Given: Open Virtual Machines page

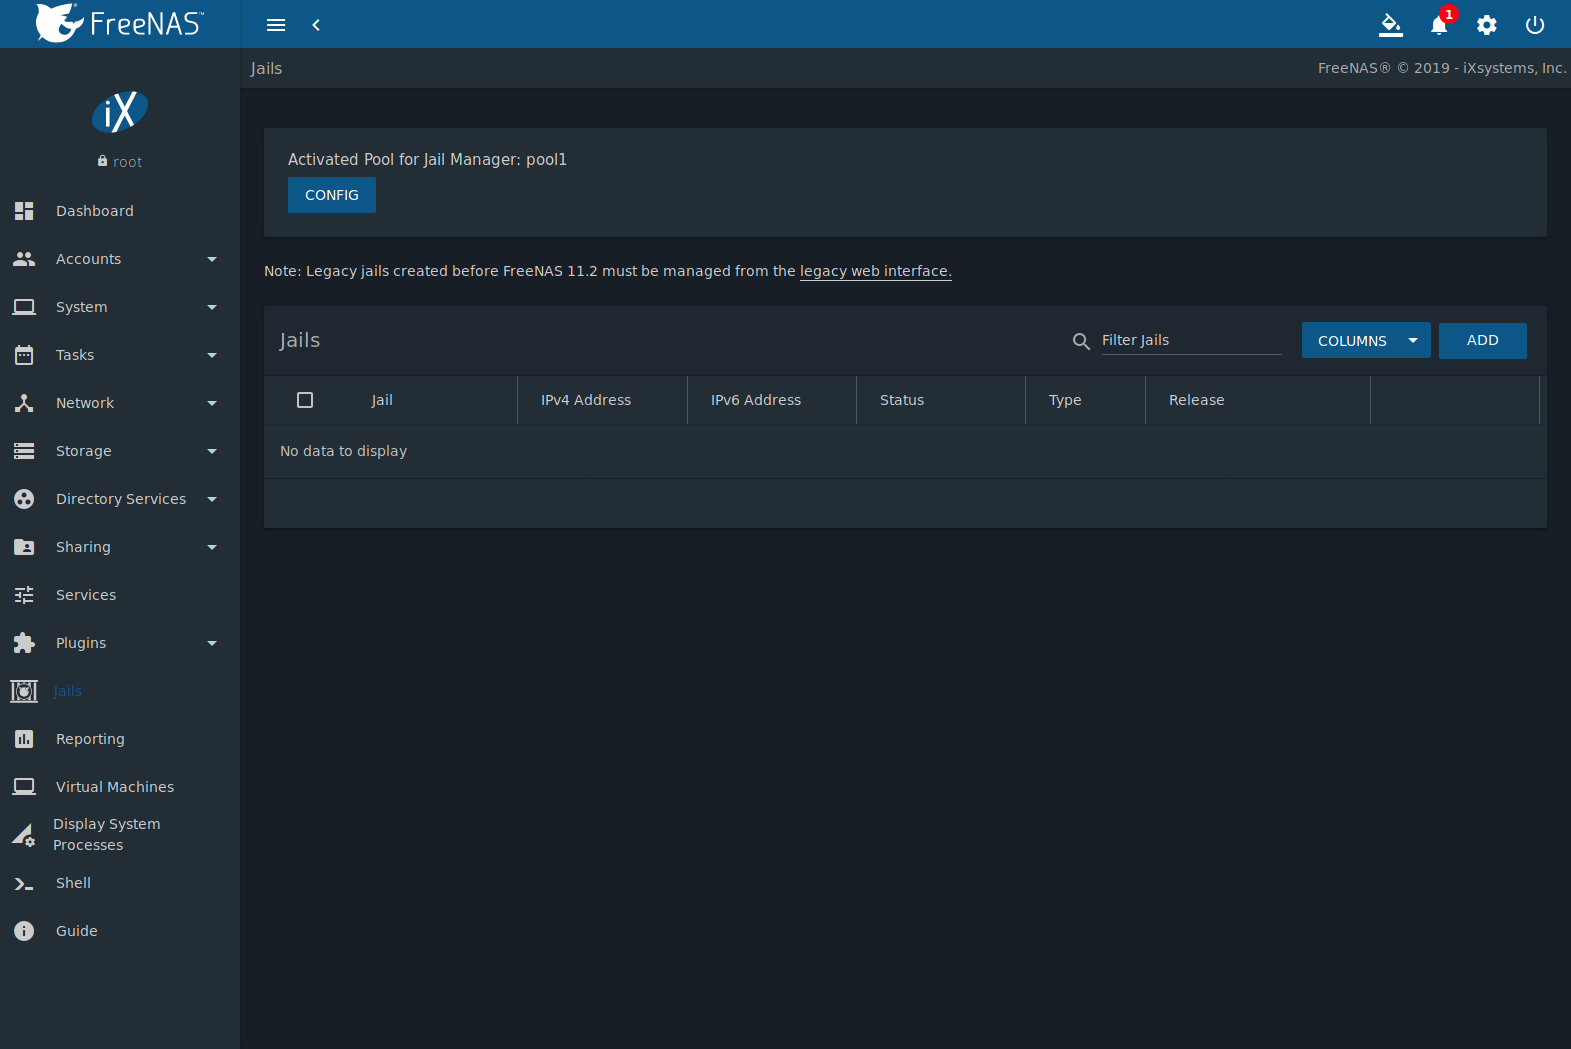Looking at the screenshot, I should tap(115, 787).
